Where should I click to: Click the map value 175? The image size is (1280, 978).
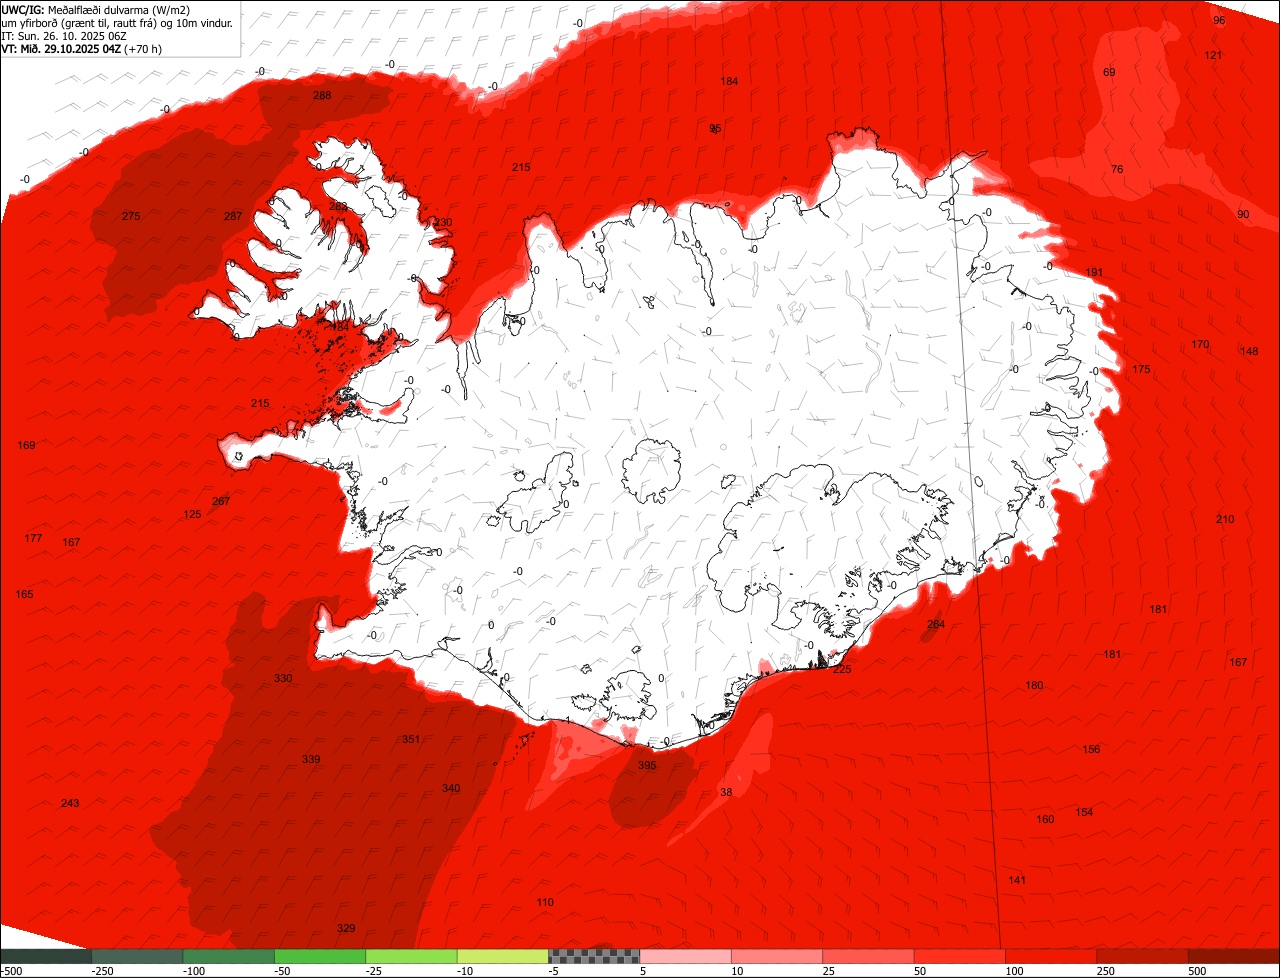coord(1141,370)
